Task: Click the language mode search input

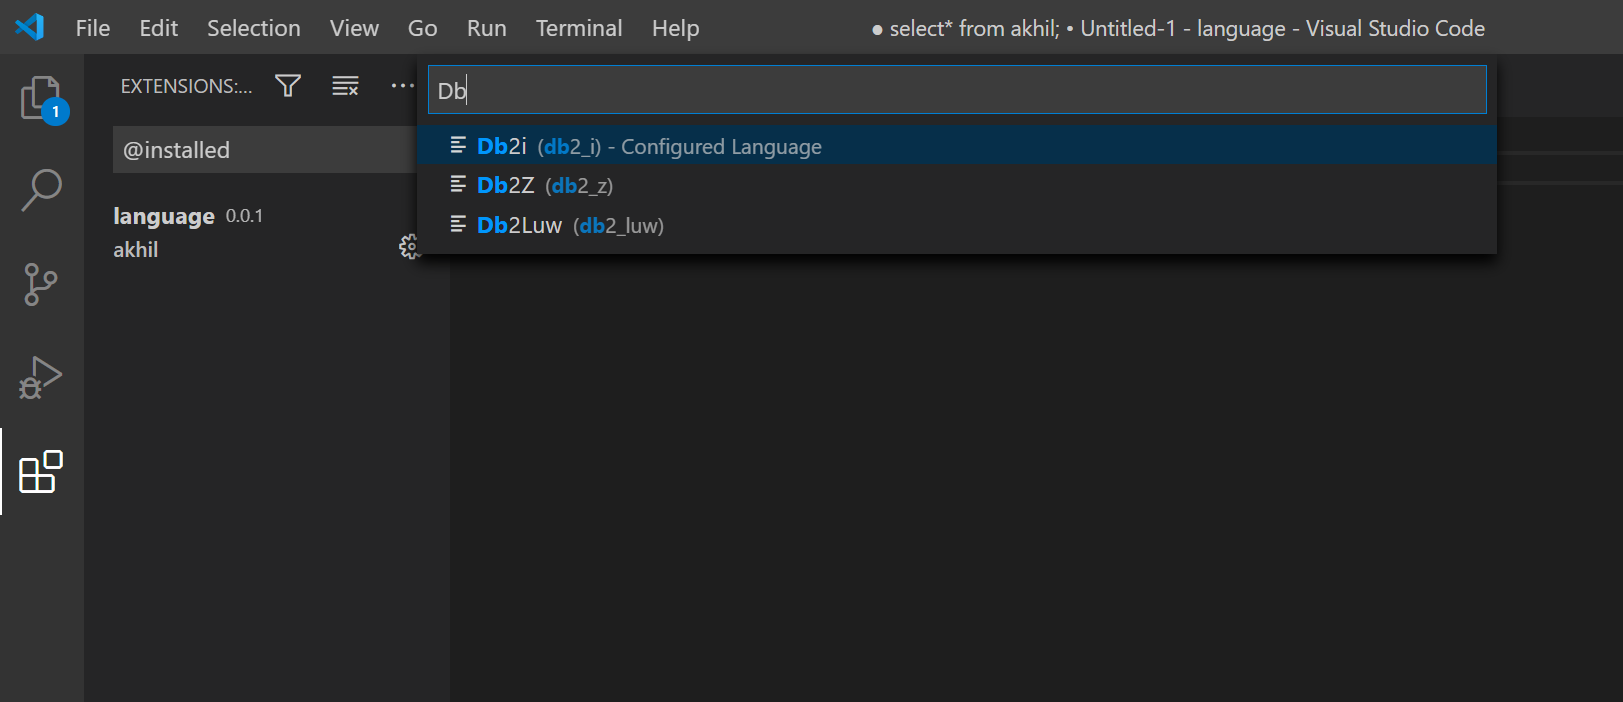Action: [x=957, y=90]
